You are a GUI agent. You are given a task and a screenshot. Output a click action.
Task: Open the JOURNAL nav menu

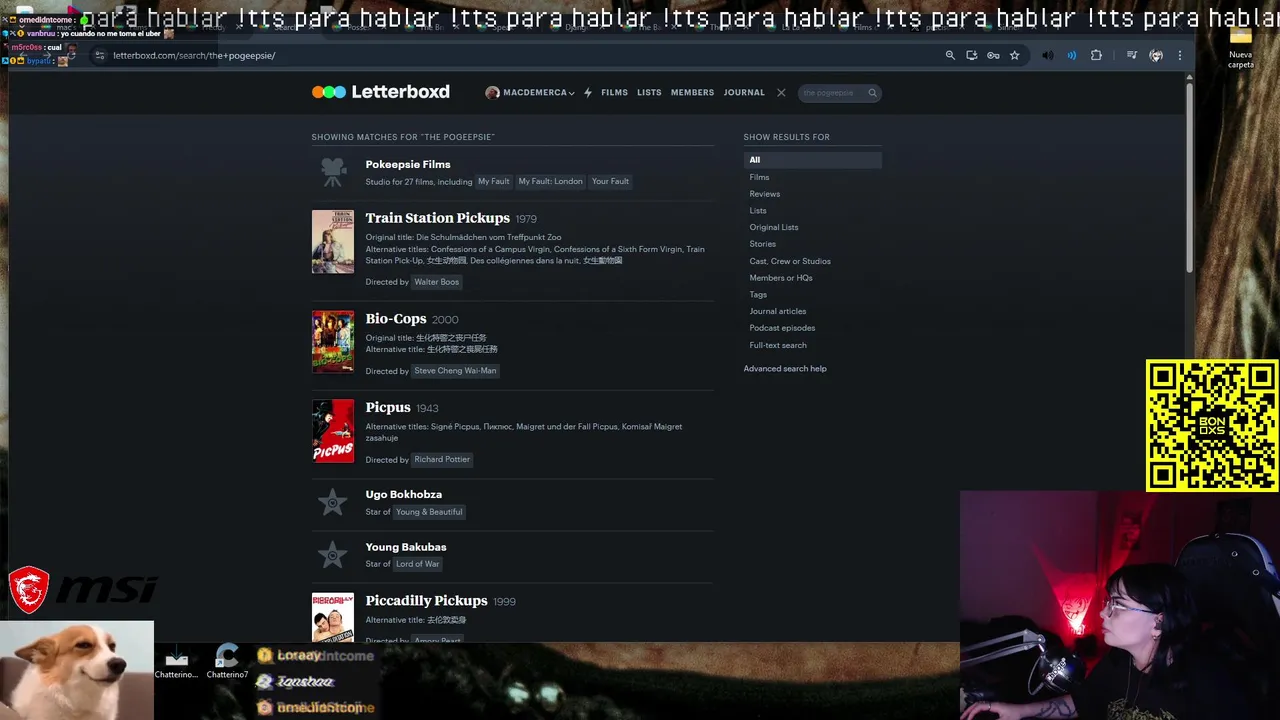pos(744,92)
